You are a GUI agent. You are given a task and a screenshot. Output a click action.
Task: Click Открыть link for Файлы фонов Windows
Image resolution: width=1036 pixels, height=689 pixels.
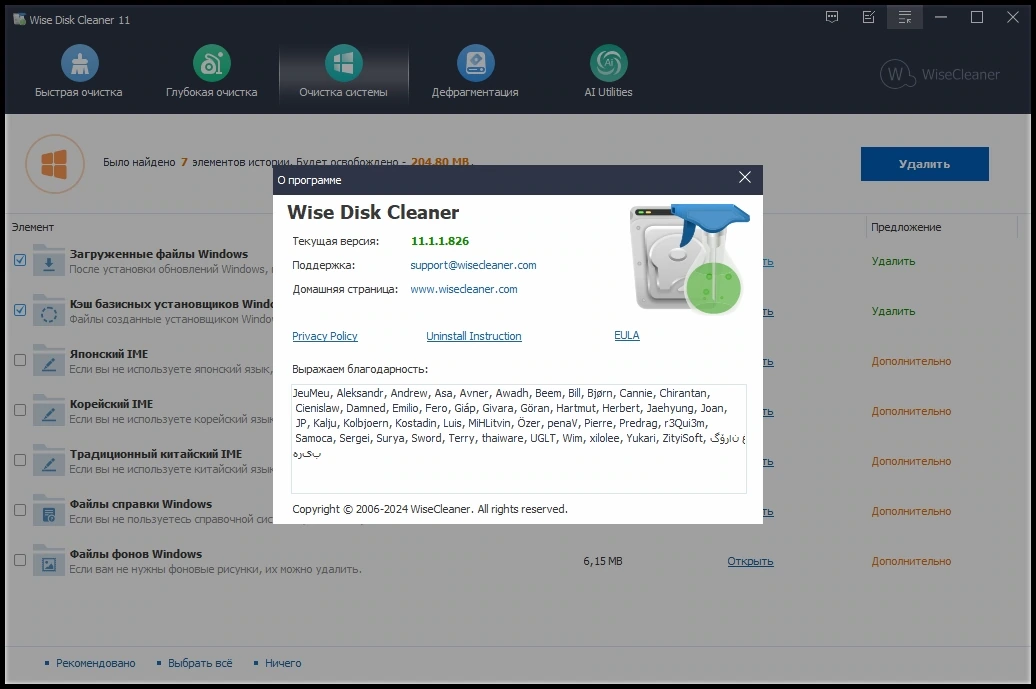point(750,562)
